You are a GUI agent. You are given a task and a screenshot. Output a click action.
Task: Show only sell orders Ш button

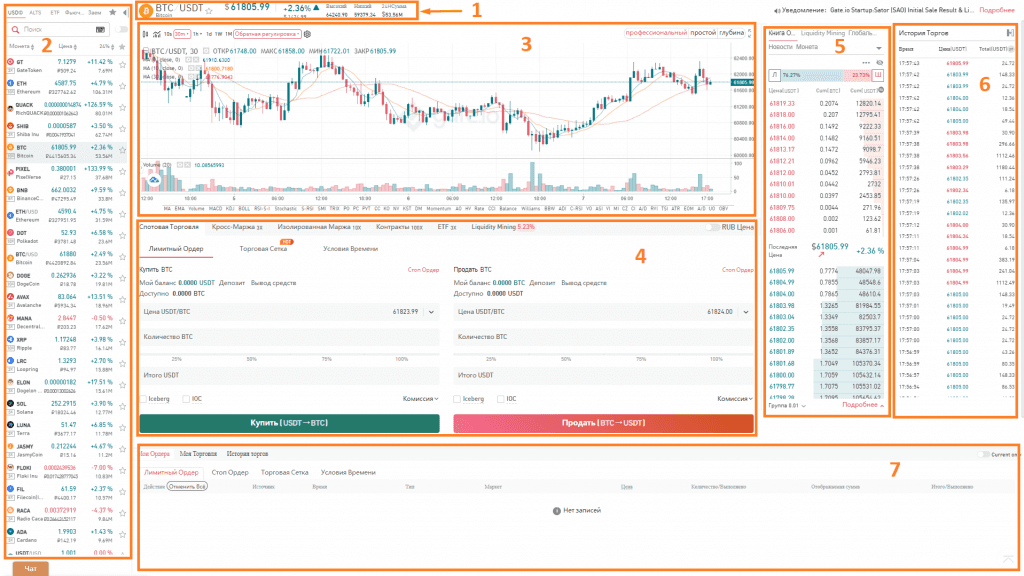[878, 75]
